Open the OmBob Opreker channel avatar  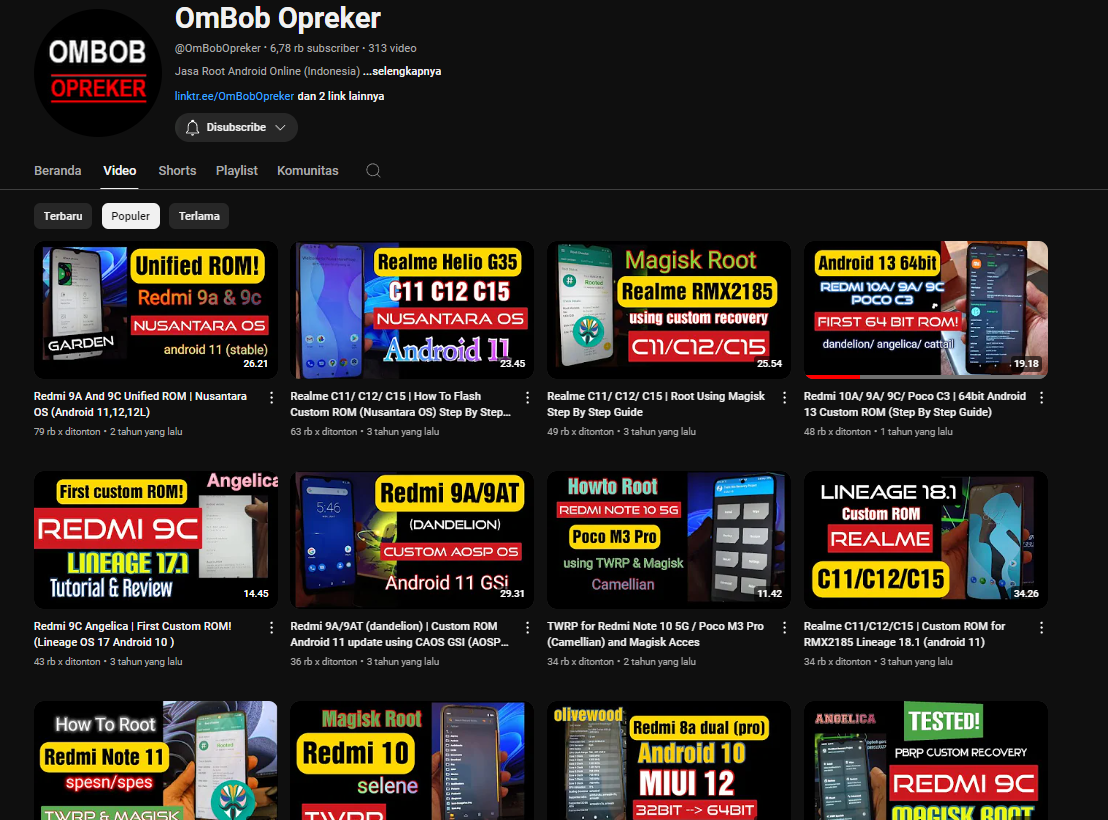[x=98, y=73]
